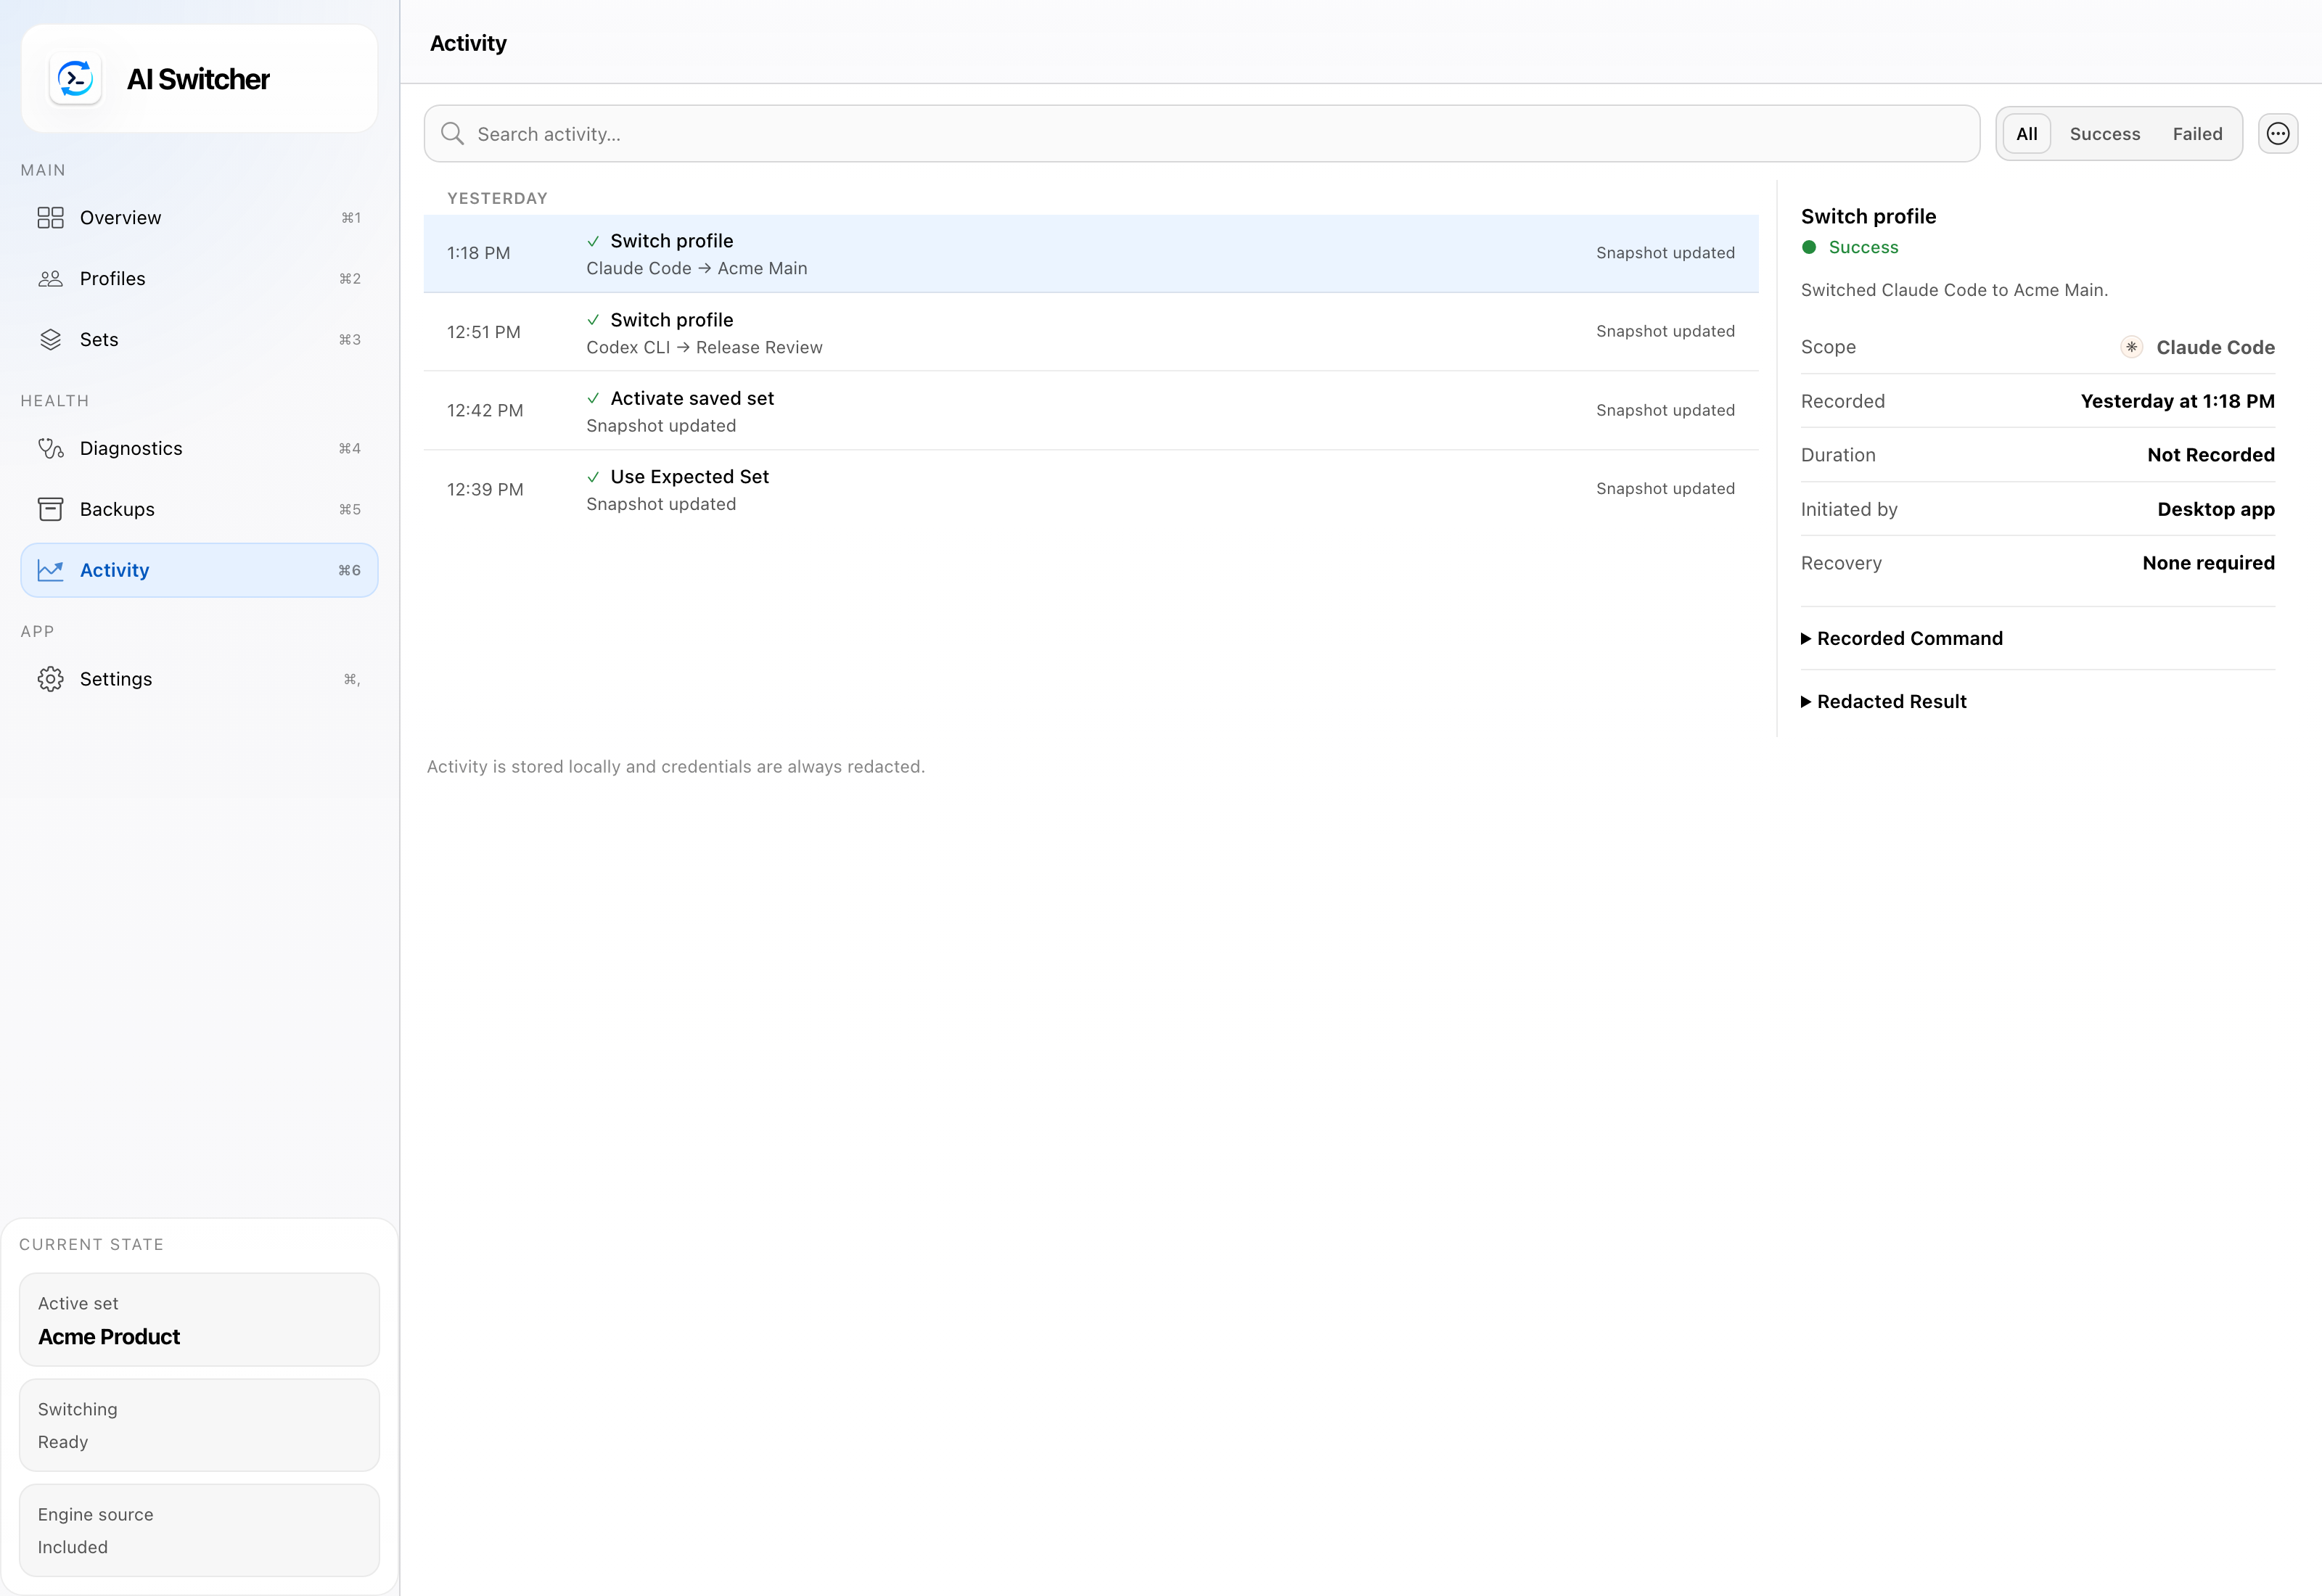Select the 12:42 PM Activate saved set row

coord(1090,411)
